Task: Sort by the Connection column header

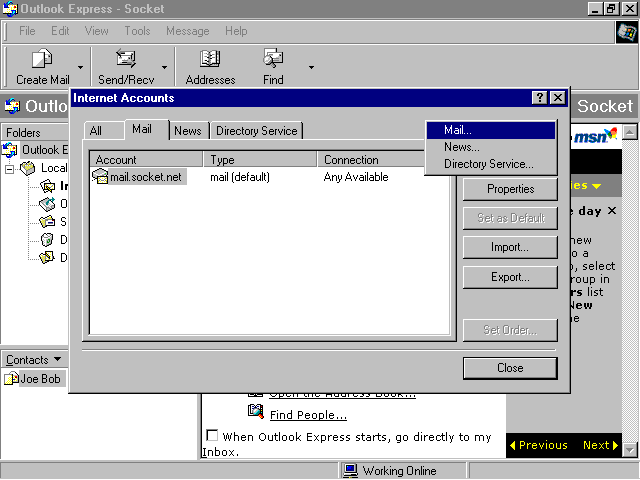Action: click(371, 160)
